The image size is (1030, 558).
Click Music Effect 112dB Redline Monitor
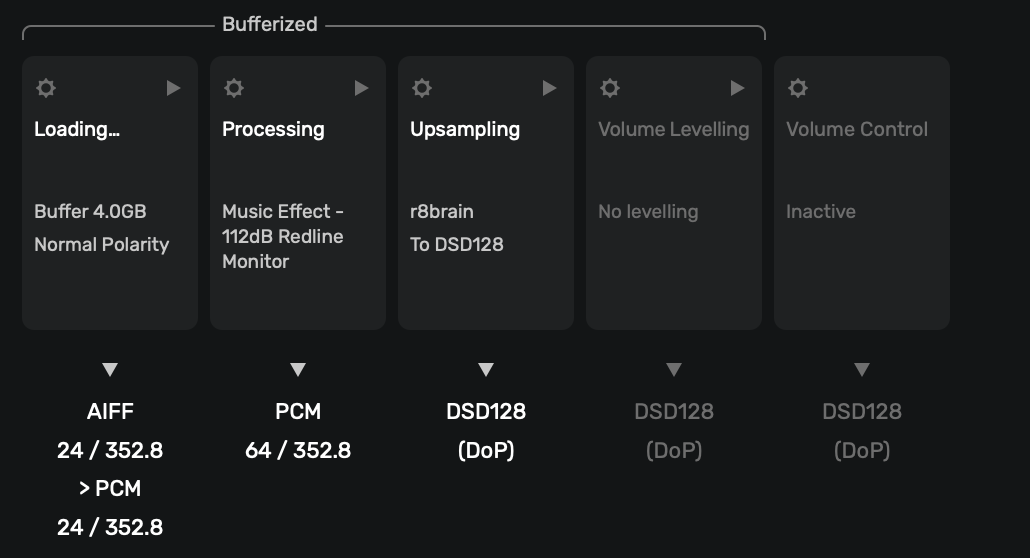[x=283, y=237]
